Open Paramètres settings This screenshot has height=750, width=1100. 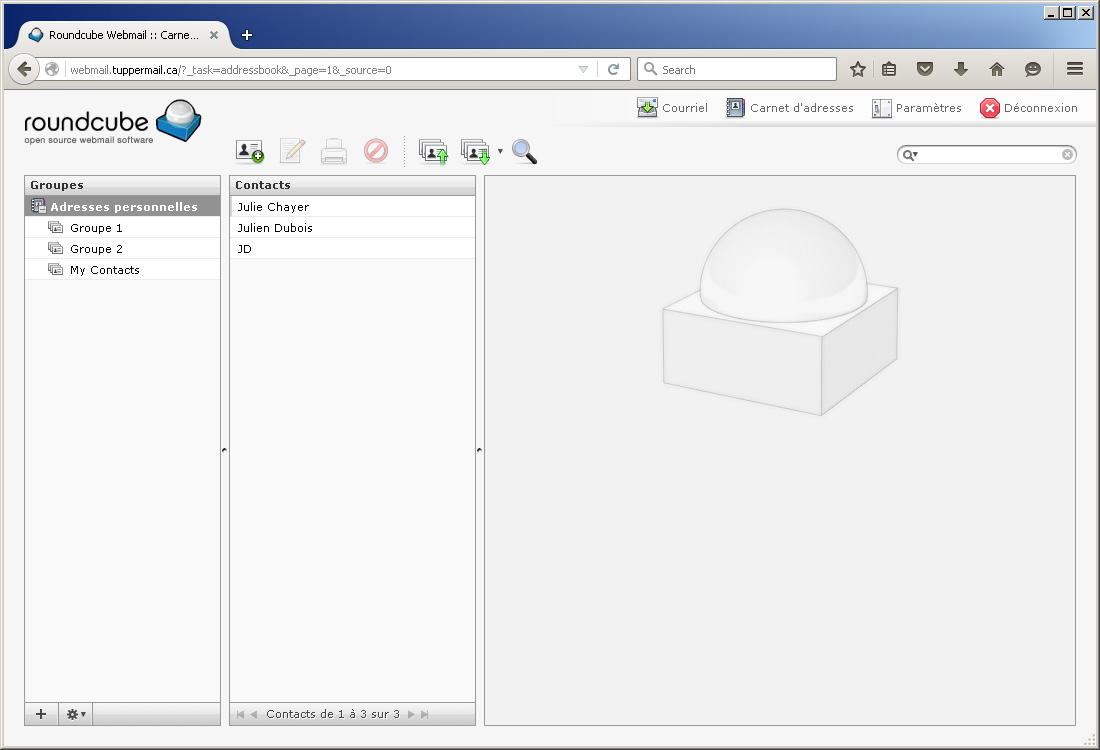click(917, 108)
